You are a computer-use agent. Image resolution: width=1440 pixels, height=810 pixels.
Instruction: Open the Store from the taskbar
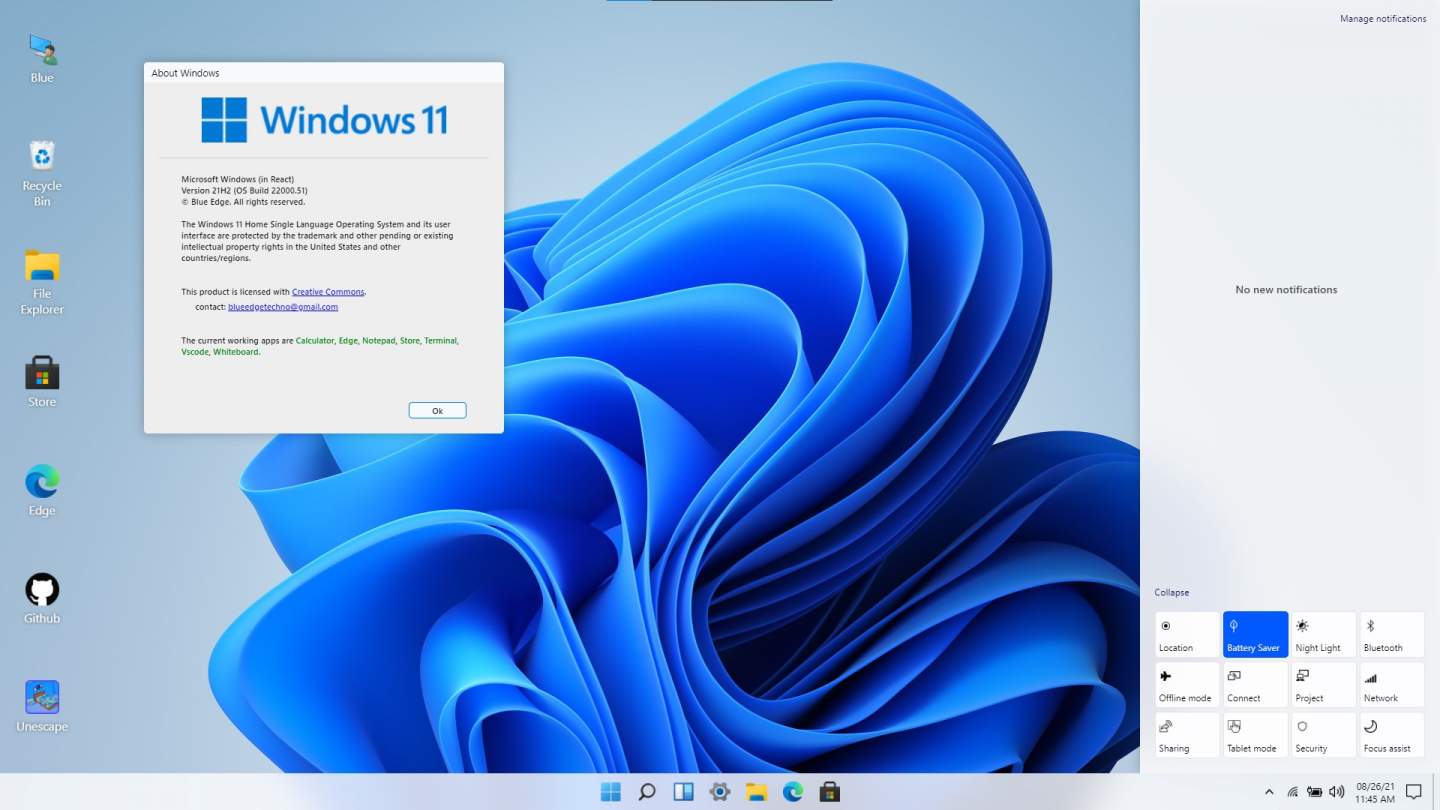pyautogui.click(x=829, y=791)
